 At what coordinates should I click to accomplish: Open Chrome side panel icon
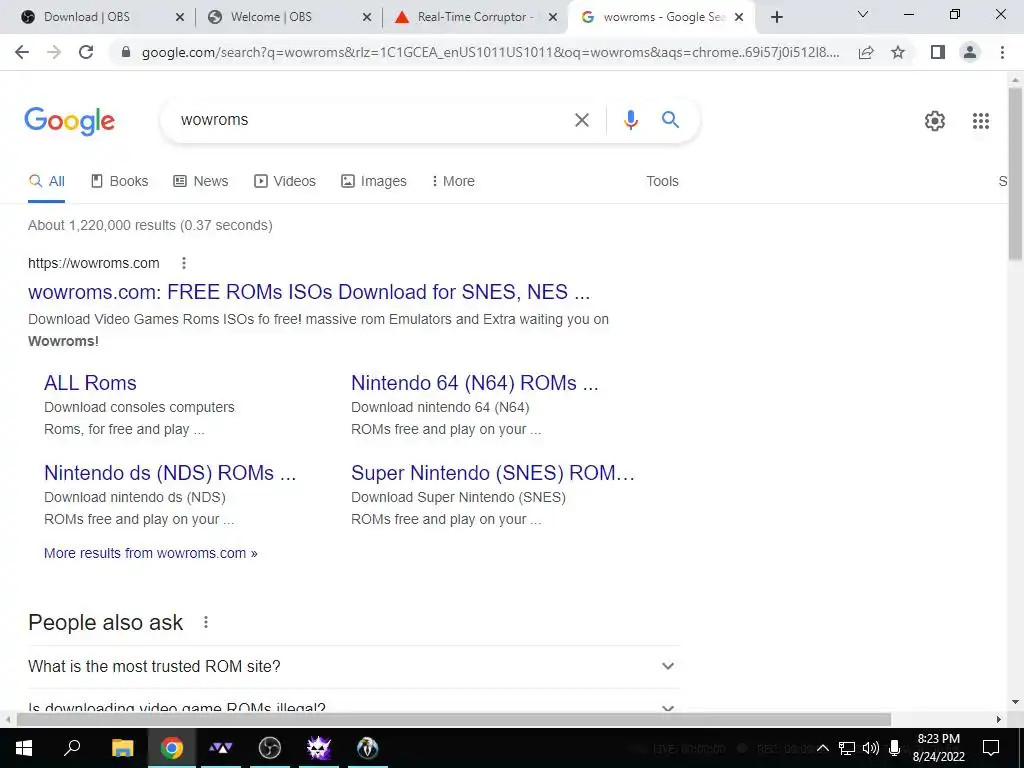938,52
